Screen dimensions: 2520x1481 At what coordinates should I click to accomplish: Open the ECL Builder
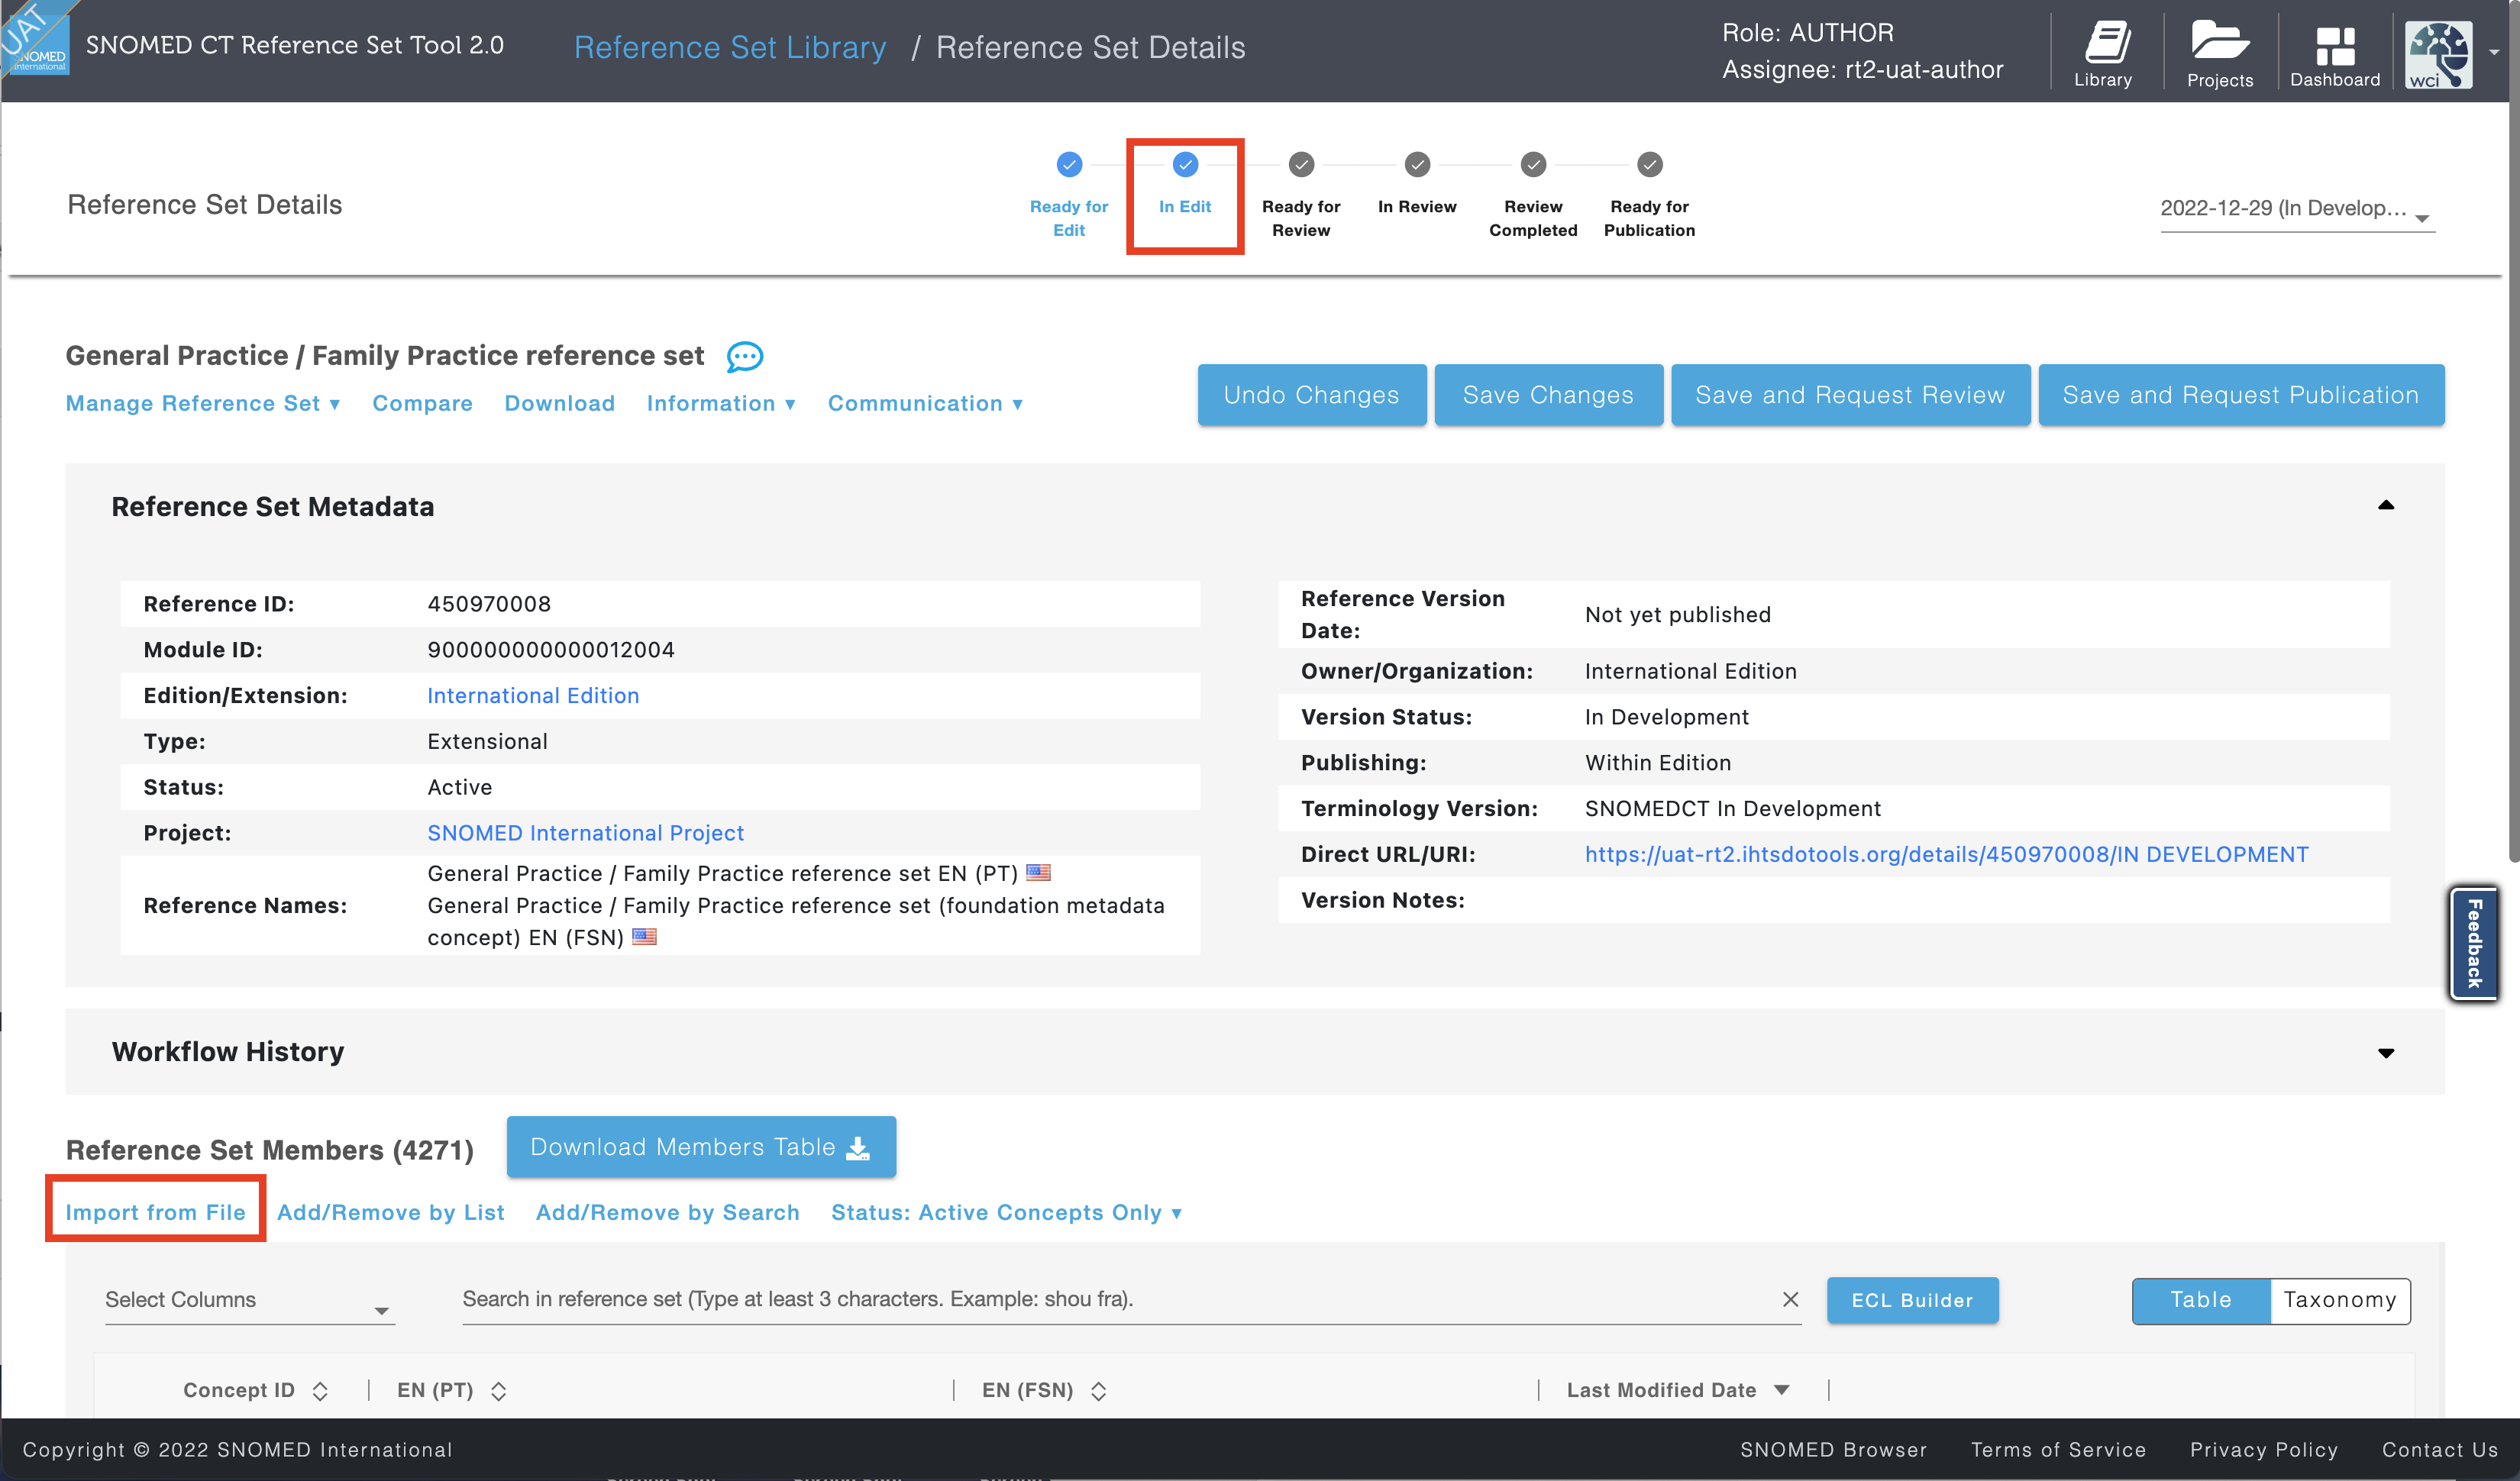point(1912,1300)
